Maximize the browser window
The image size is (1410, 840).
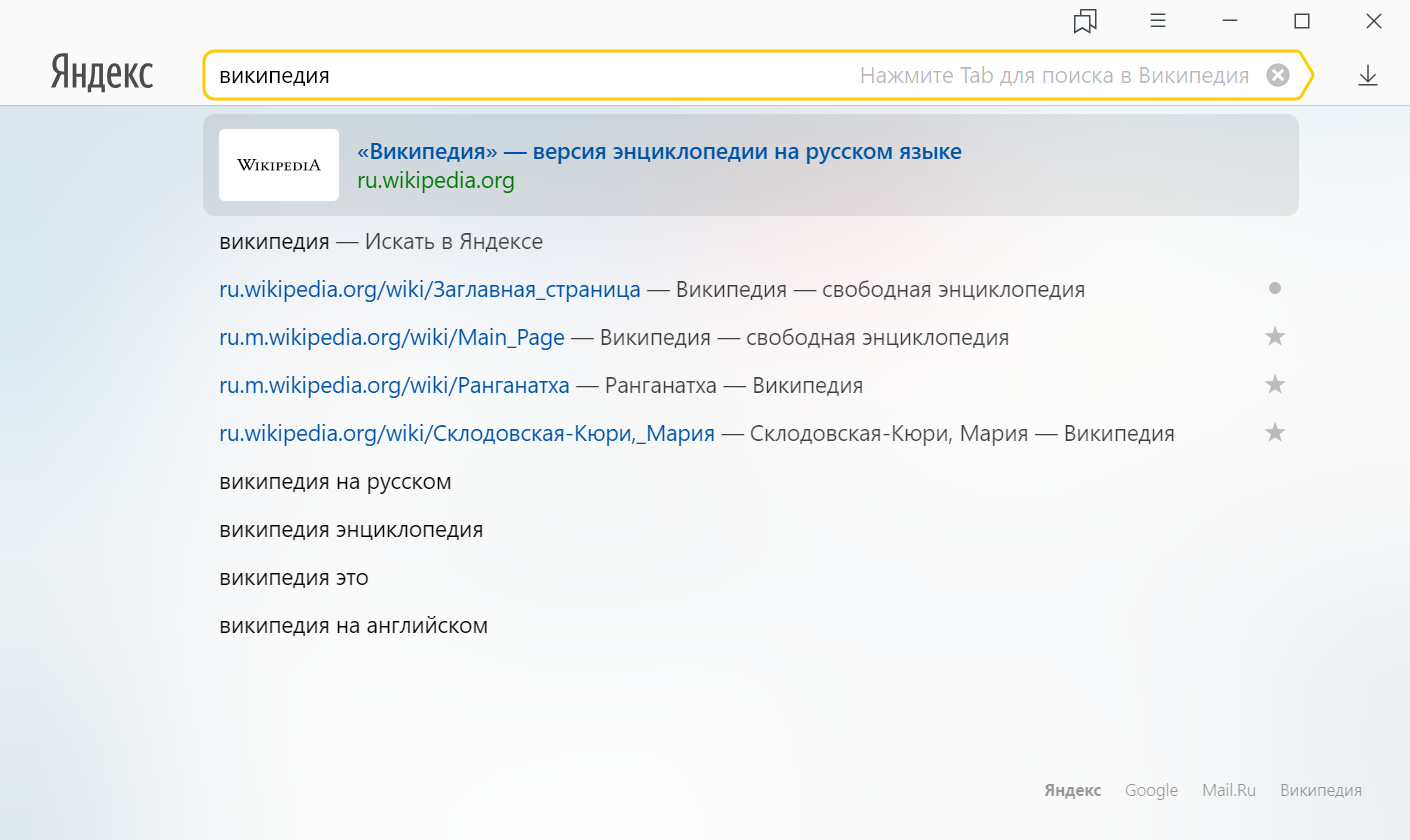click(1301, 21)
